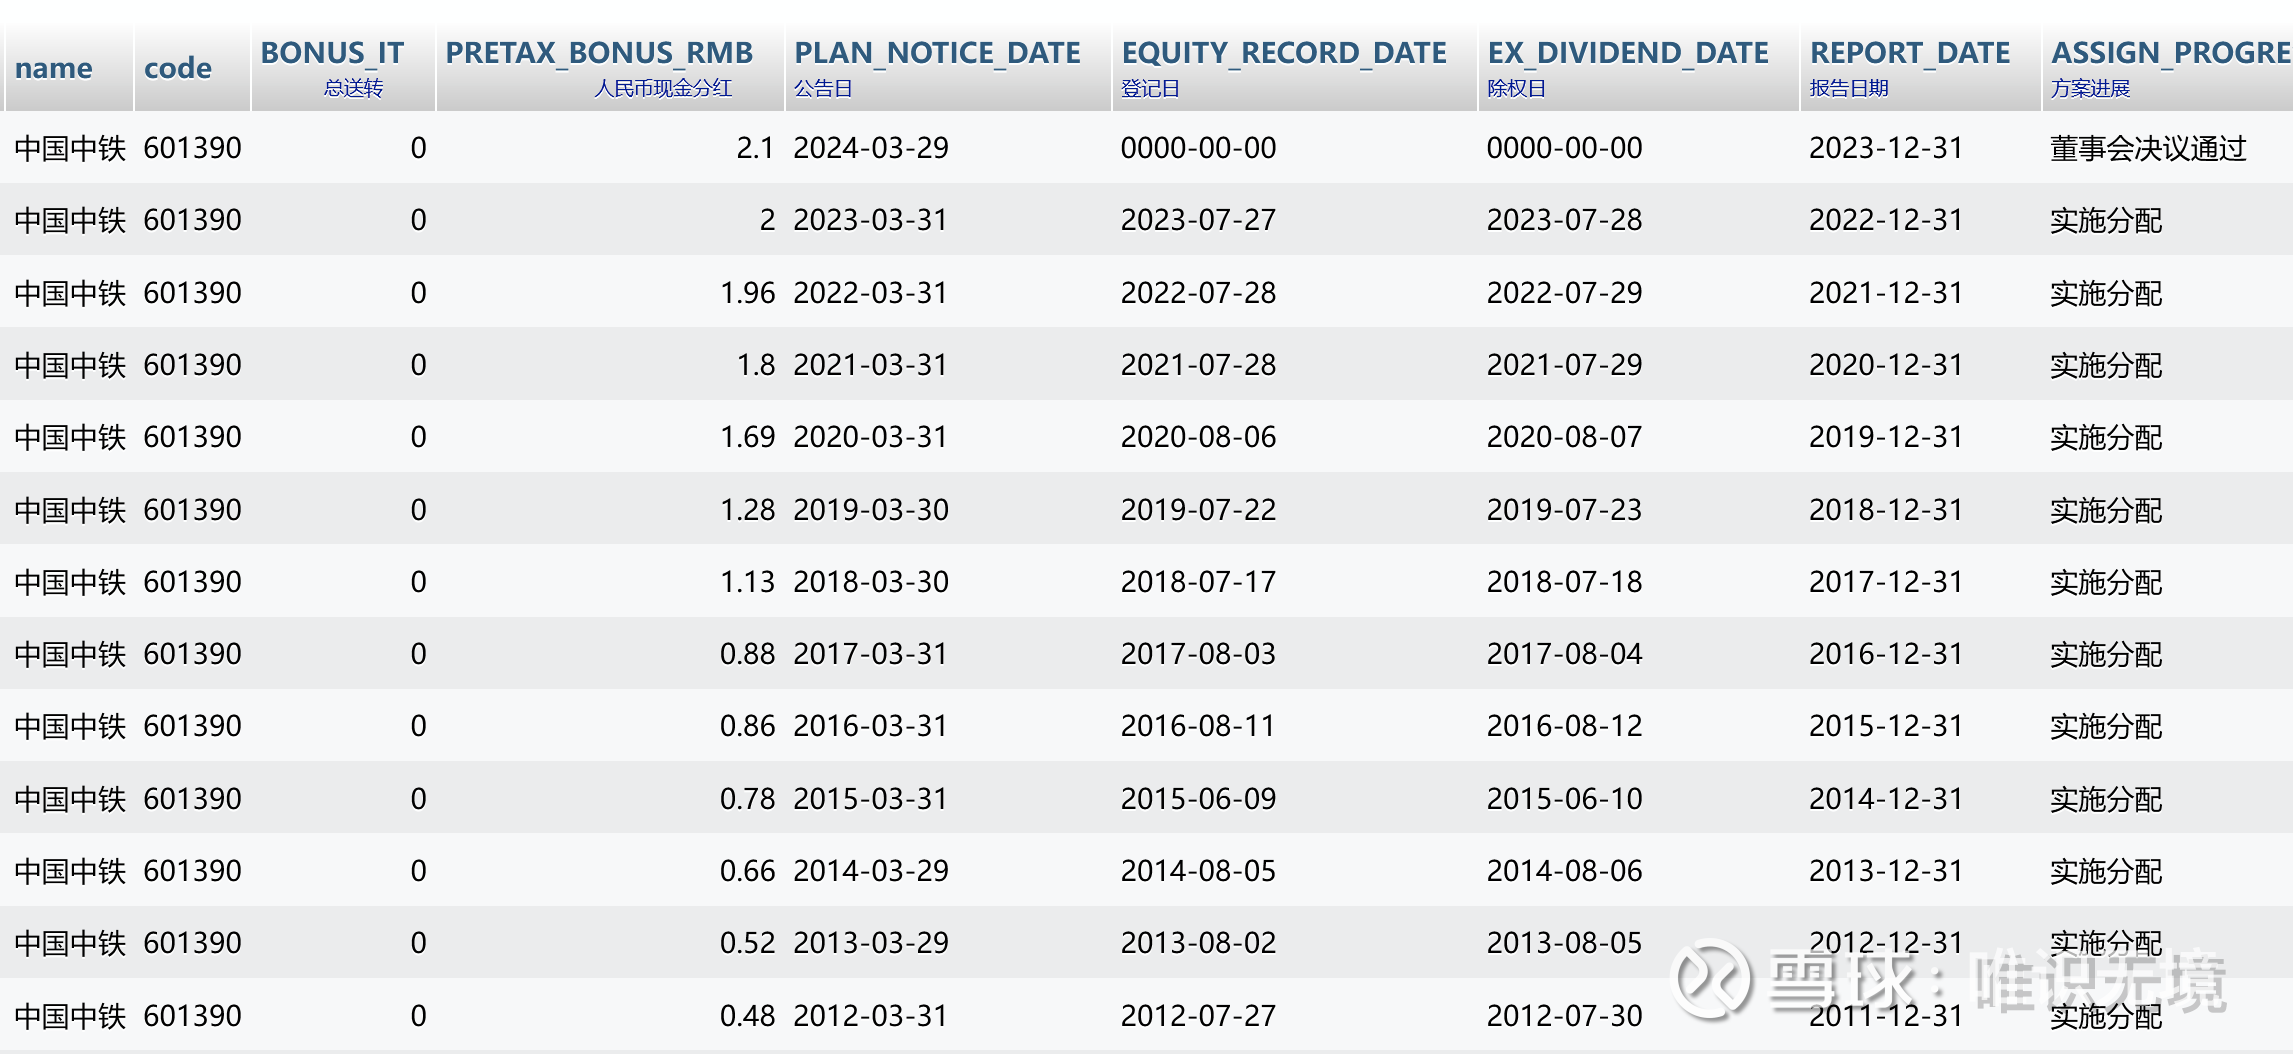The image size is (2293, 1054).
Task: Select the 2015-06-09 record date cell
Action: (1295, 798)
